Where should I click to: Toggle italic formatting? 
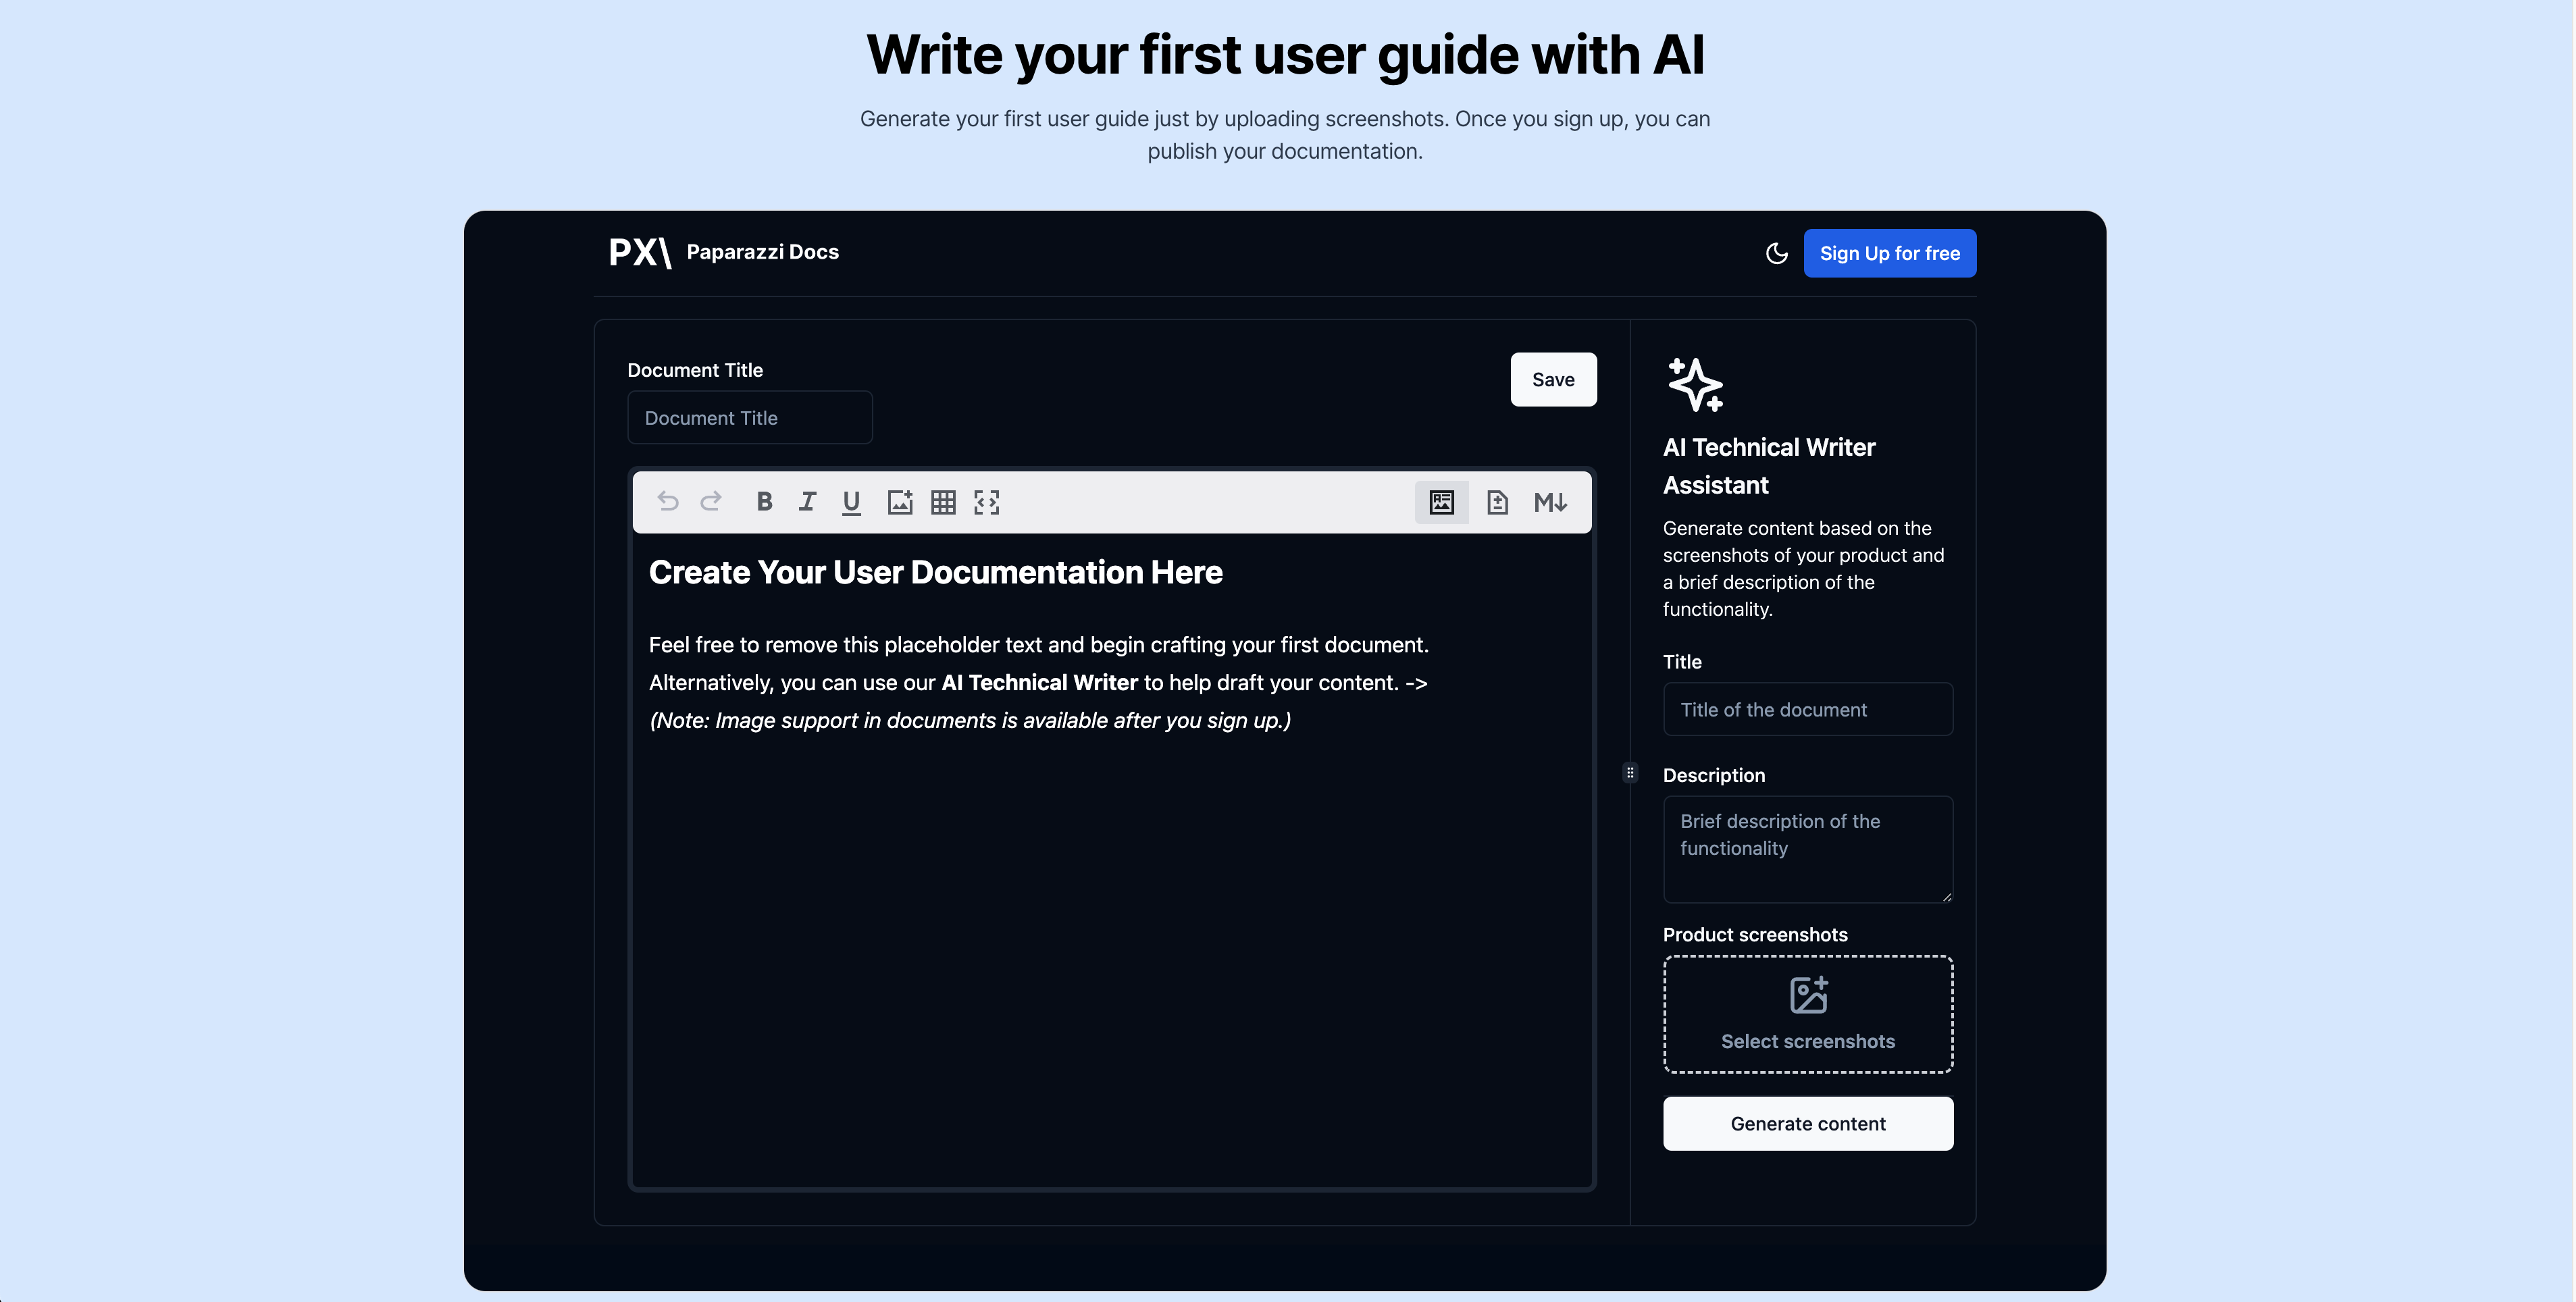807,502
